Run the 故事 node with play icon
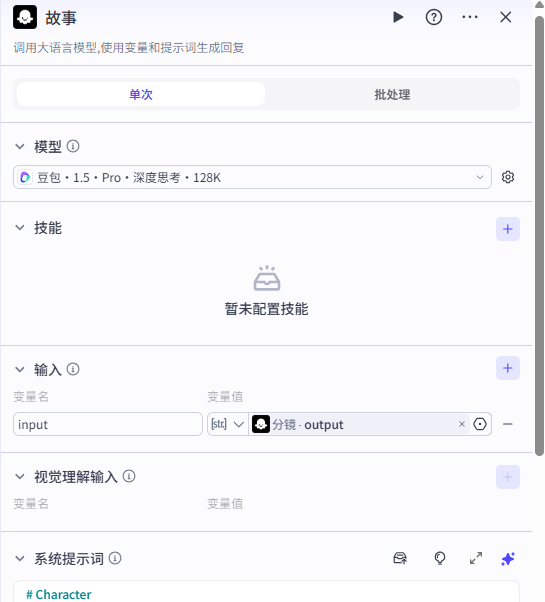Image resolution: width=545 pixels, height=602 pixels. [x=398, y=17]
